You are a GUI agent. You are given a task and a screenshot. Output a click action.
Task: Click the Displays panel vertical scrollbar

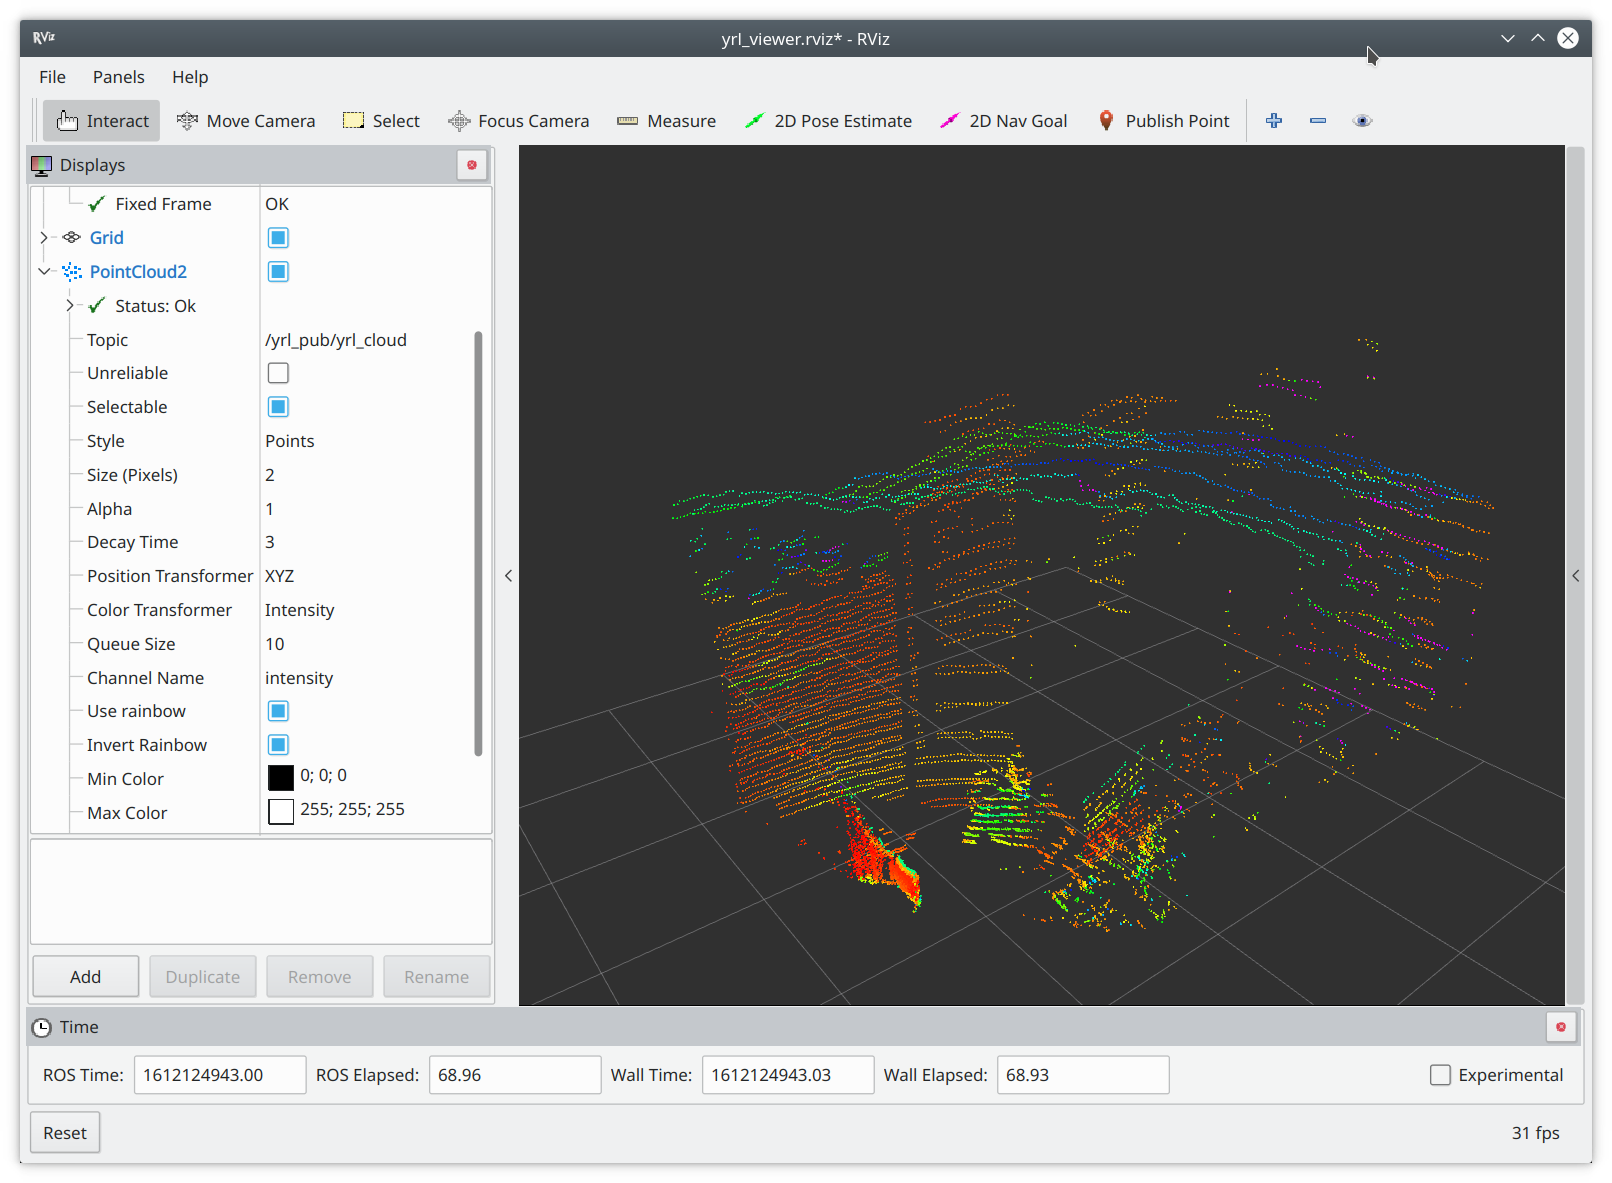coord(478,543)
